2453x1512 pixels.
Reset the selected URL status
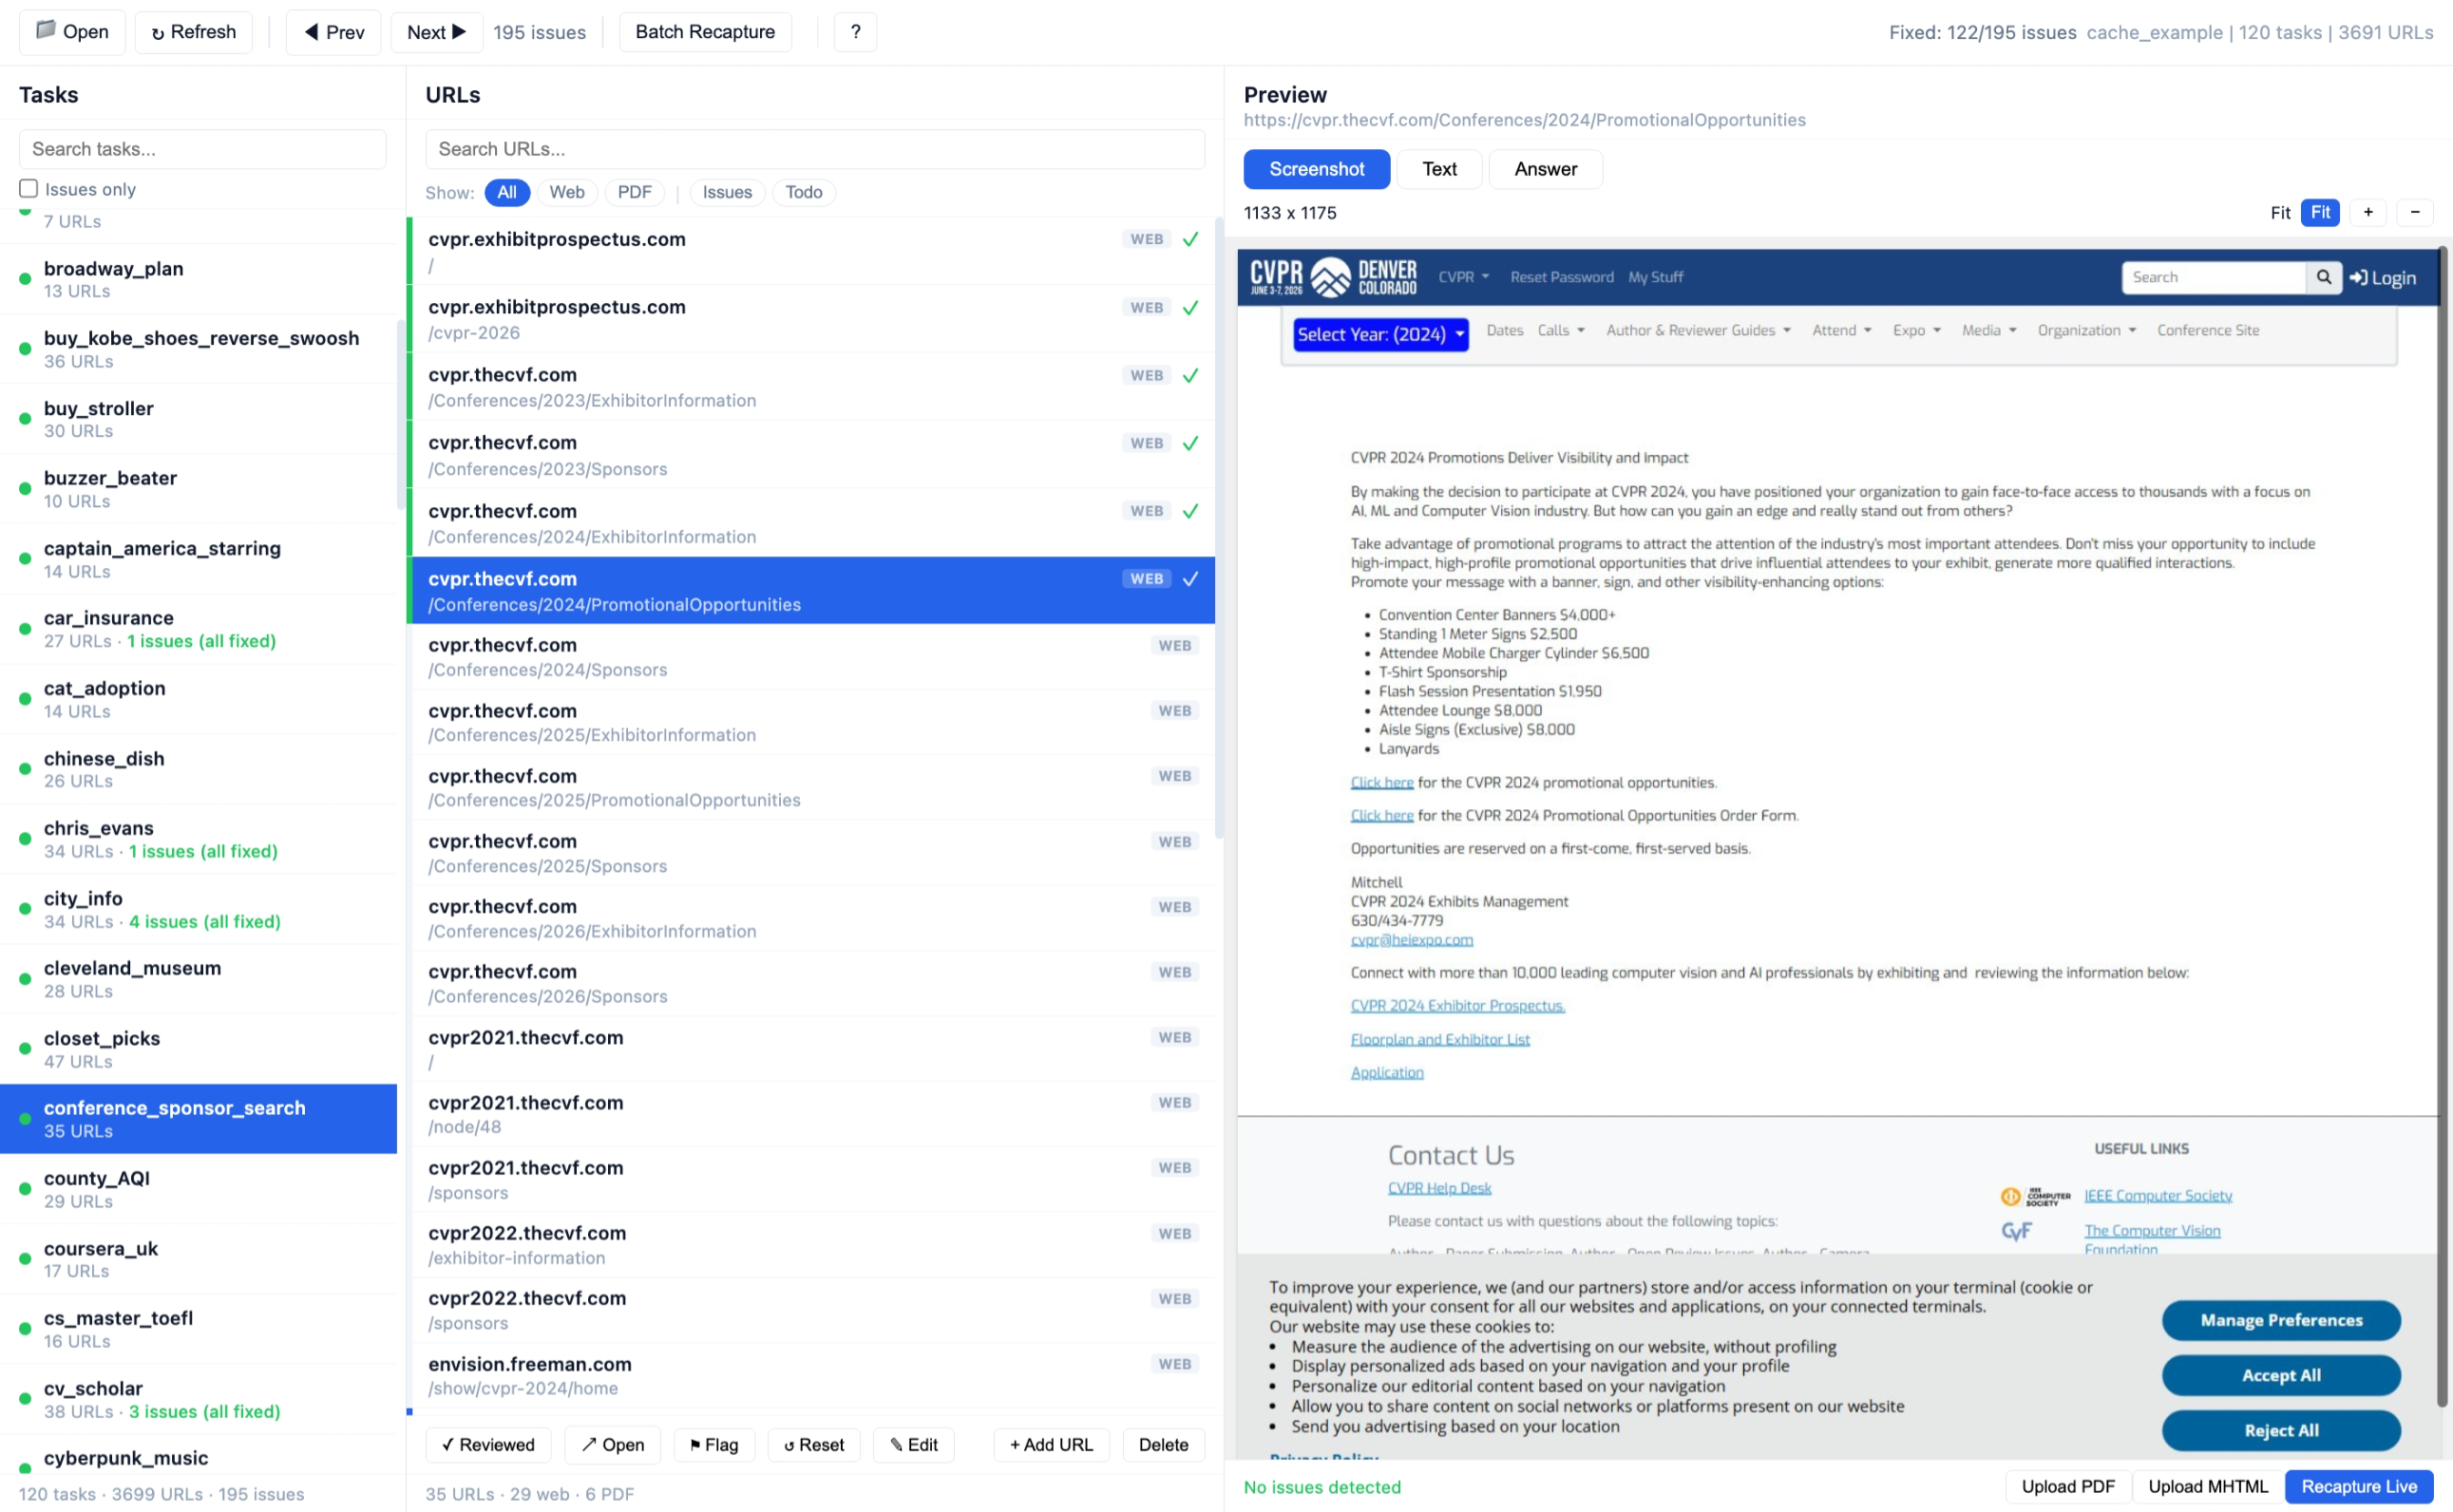(814, 1444)
